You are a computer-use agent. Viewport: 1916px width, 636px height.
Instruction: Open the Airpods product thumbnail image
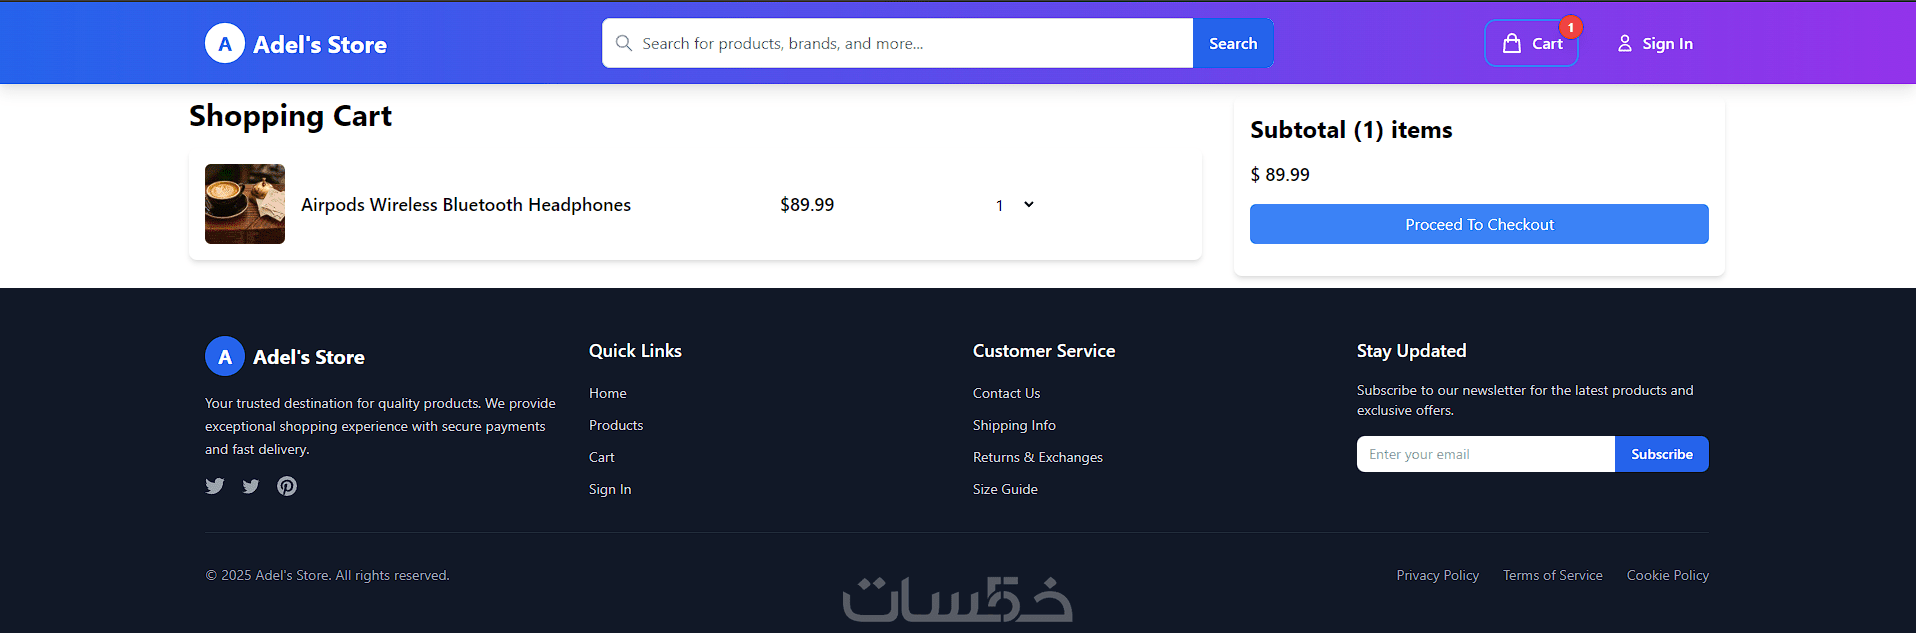tap(245, 204)
